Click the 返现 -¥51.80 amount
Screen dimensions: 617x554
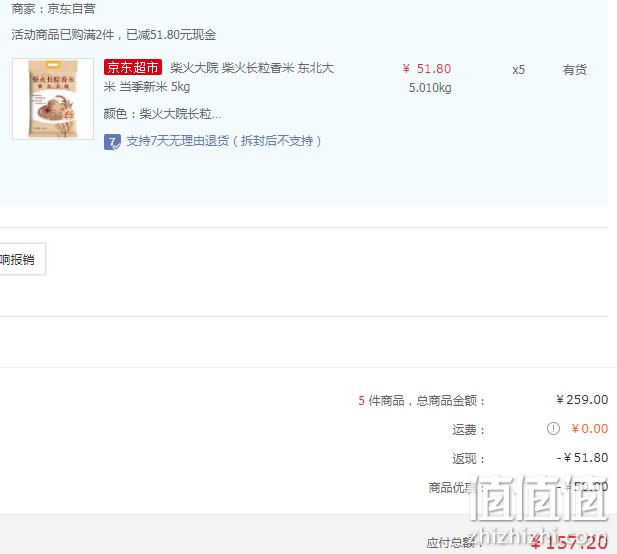582,458
